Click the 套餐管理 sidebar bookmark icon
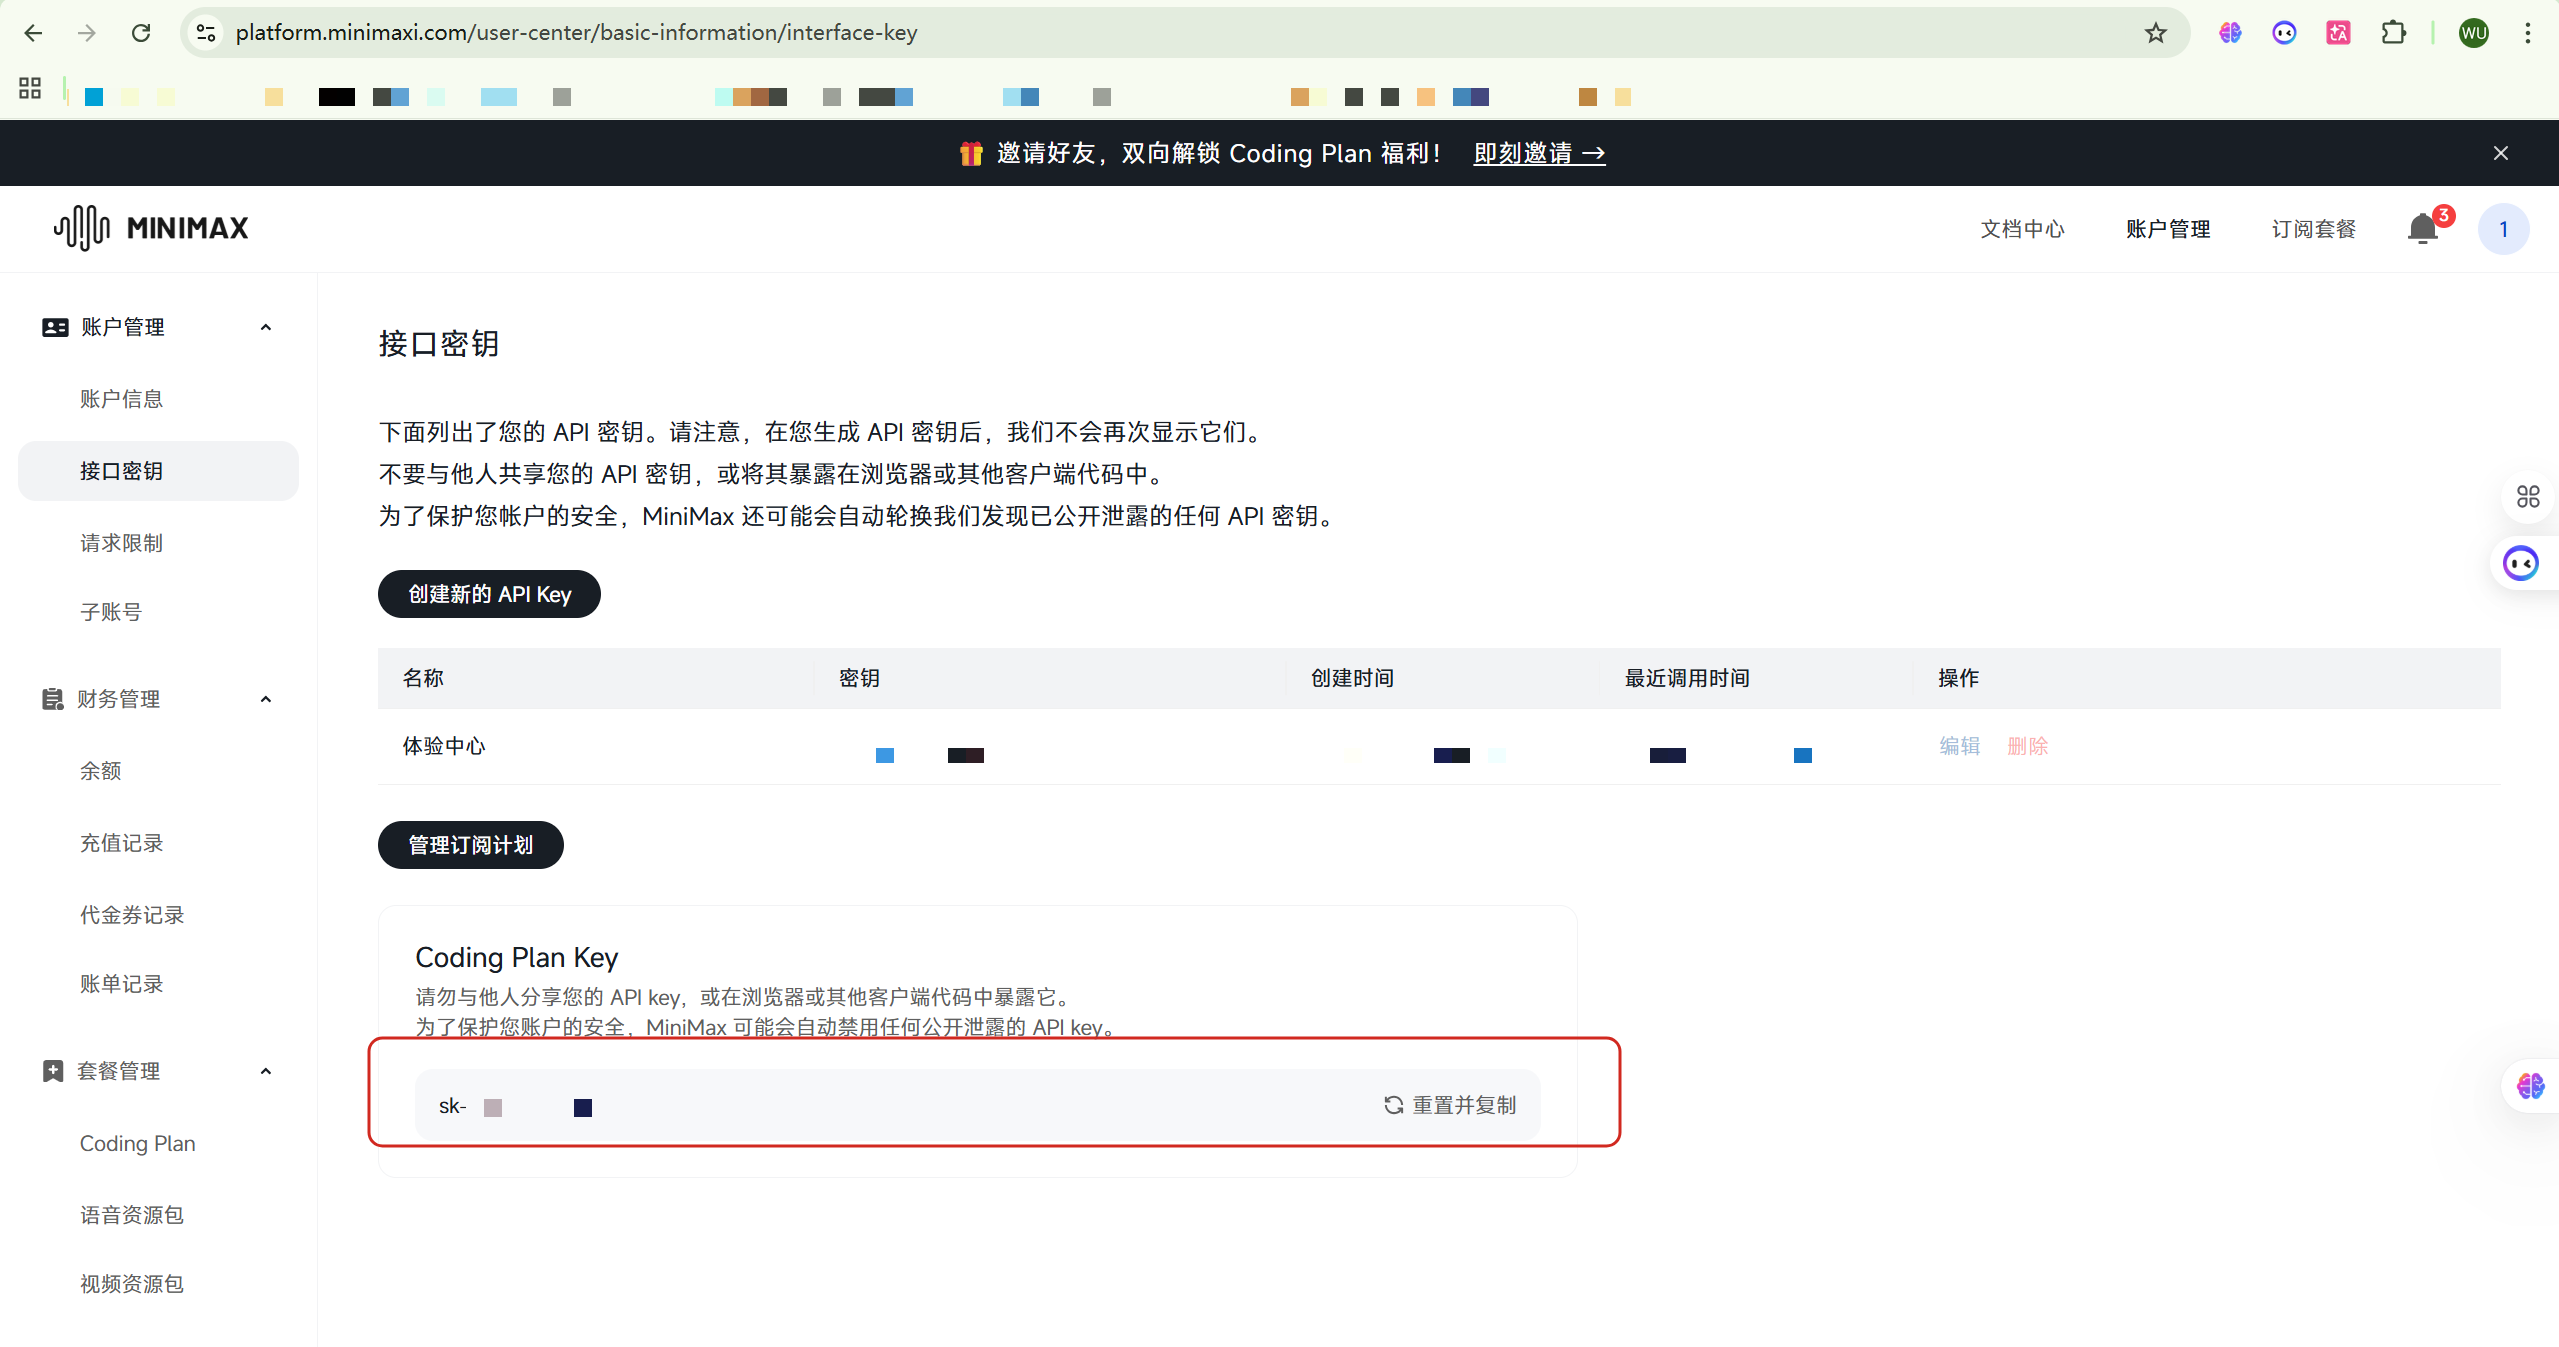Screen dimensions: 2559x1347 pos(53,1071)
